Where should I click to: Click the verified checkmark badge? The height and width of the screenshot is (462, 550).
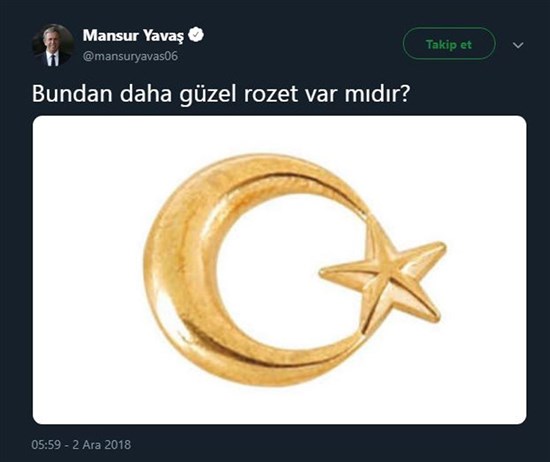pos(196,34)
